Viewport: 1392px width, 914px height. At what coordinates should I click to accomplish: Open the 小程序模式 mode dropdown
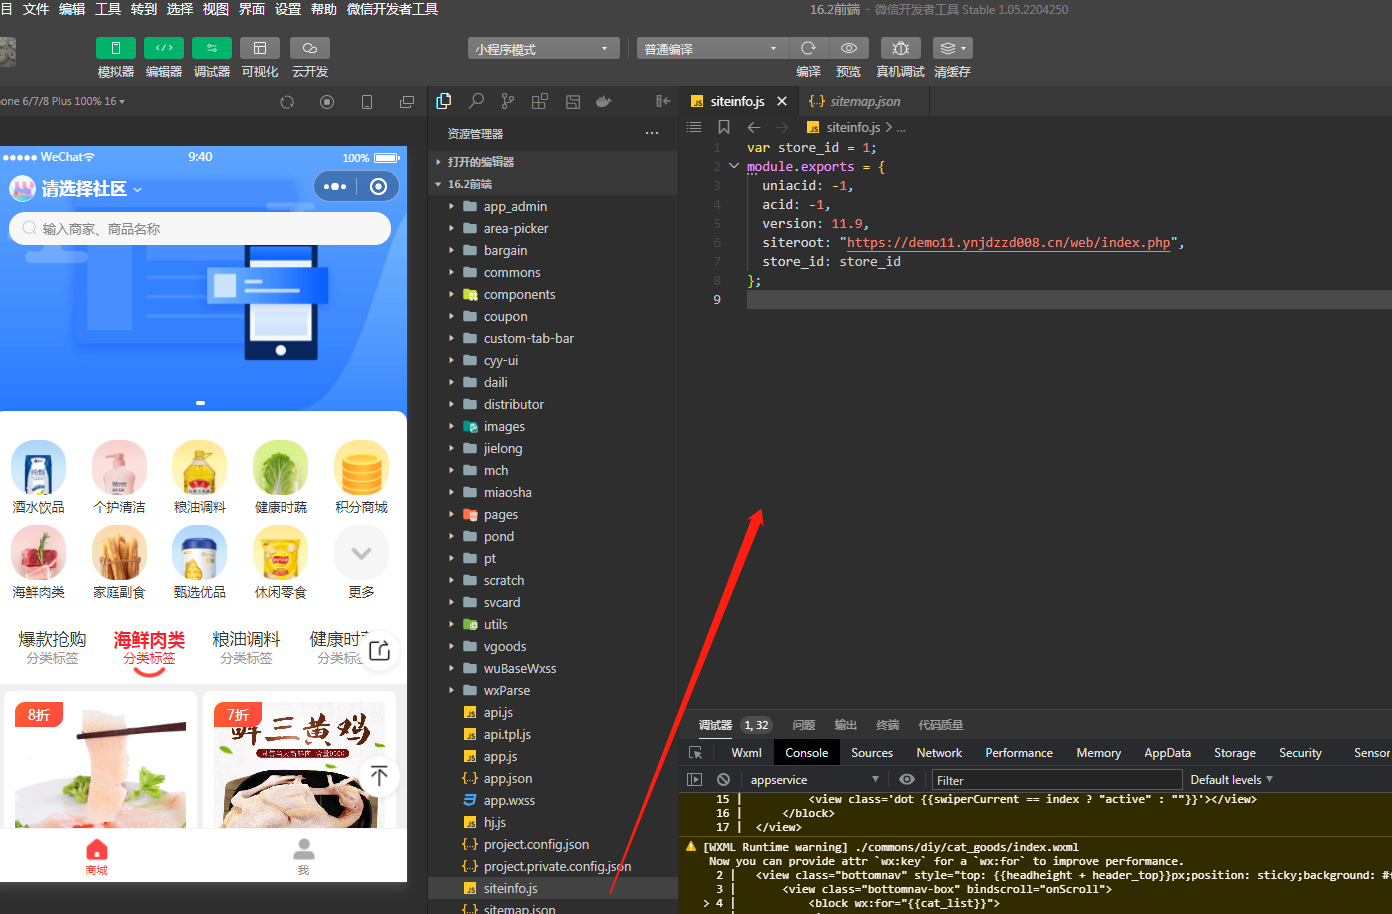[x=543, y=49]
